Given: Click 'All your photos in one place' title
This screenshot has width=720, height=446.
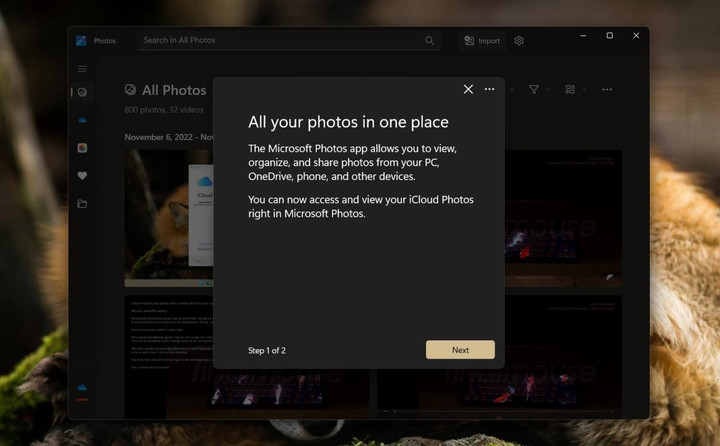Looking at the screenshot, I should [x=348, y=122].
